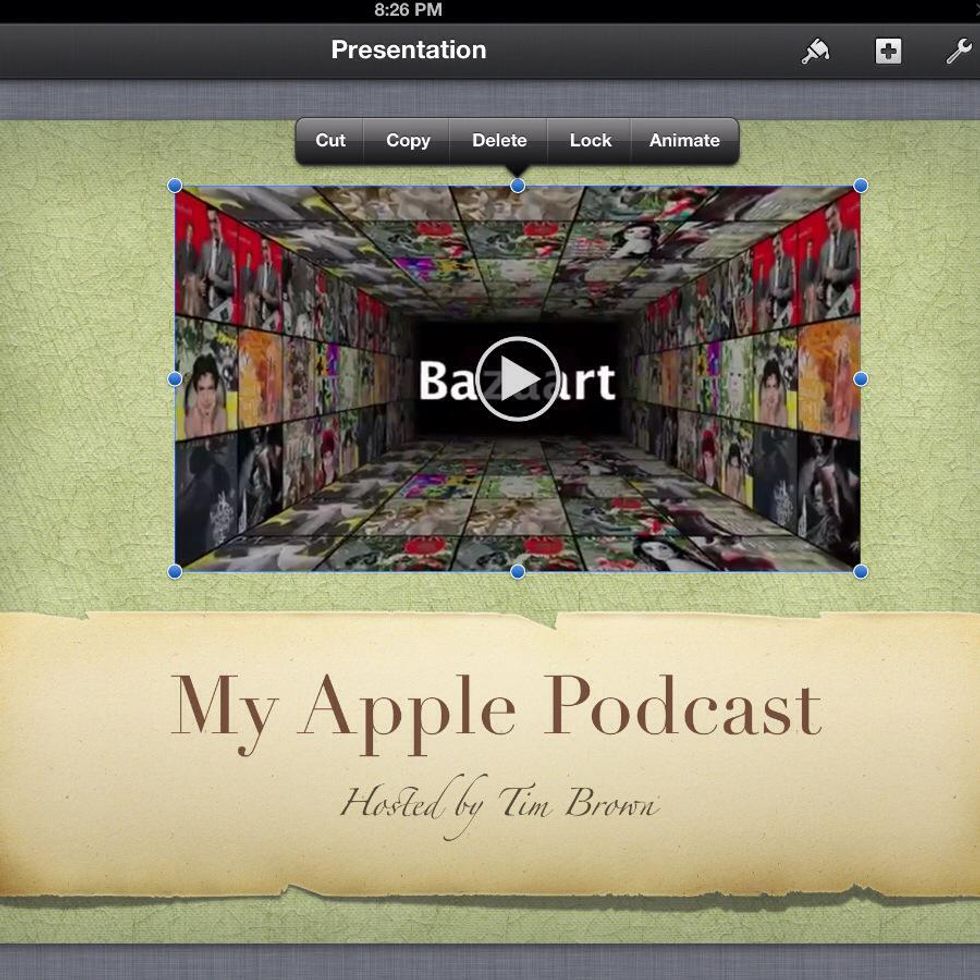Tap the Insert plus icon
The width and height of the screenshot is (980, 980).
(x=888, y=51)
